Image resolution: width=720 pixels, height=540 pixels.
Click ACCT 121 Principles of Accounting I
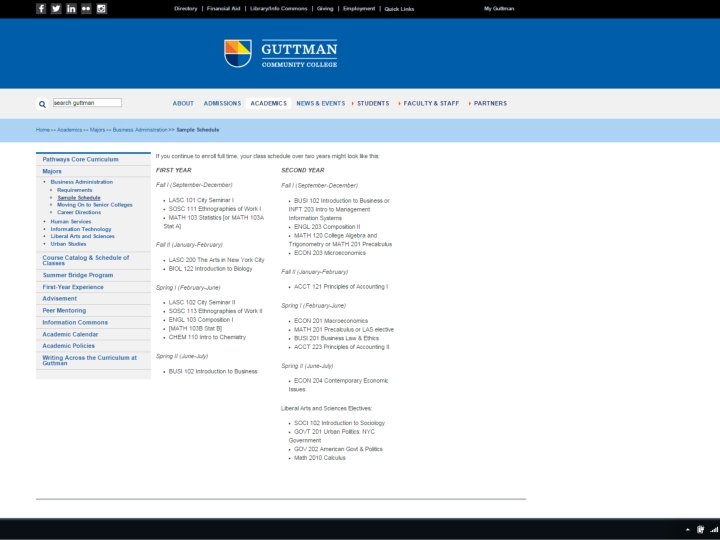click(341, 287)
